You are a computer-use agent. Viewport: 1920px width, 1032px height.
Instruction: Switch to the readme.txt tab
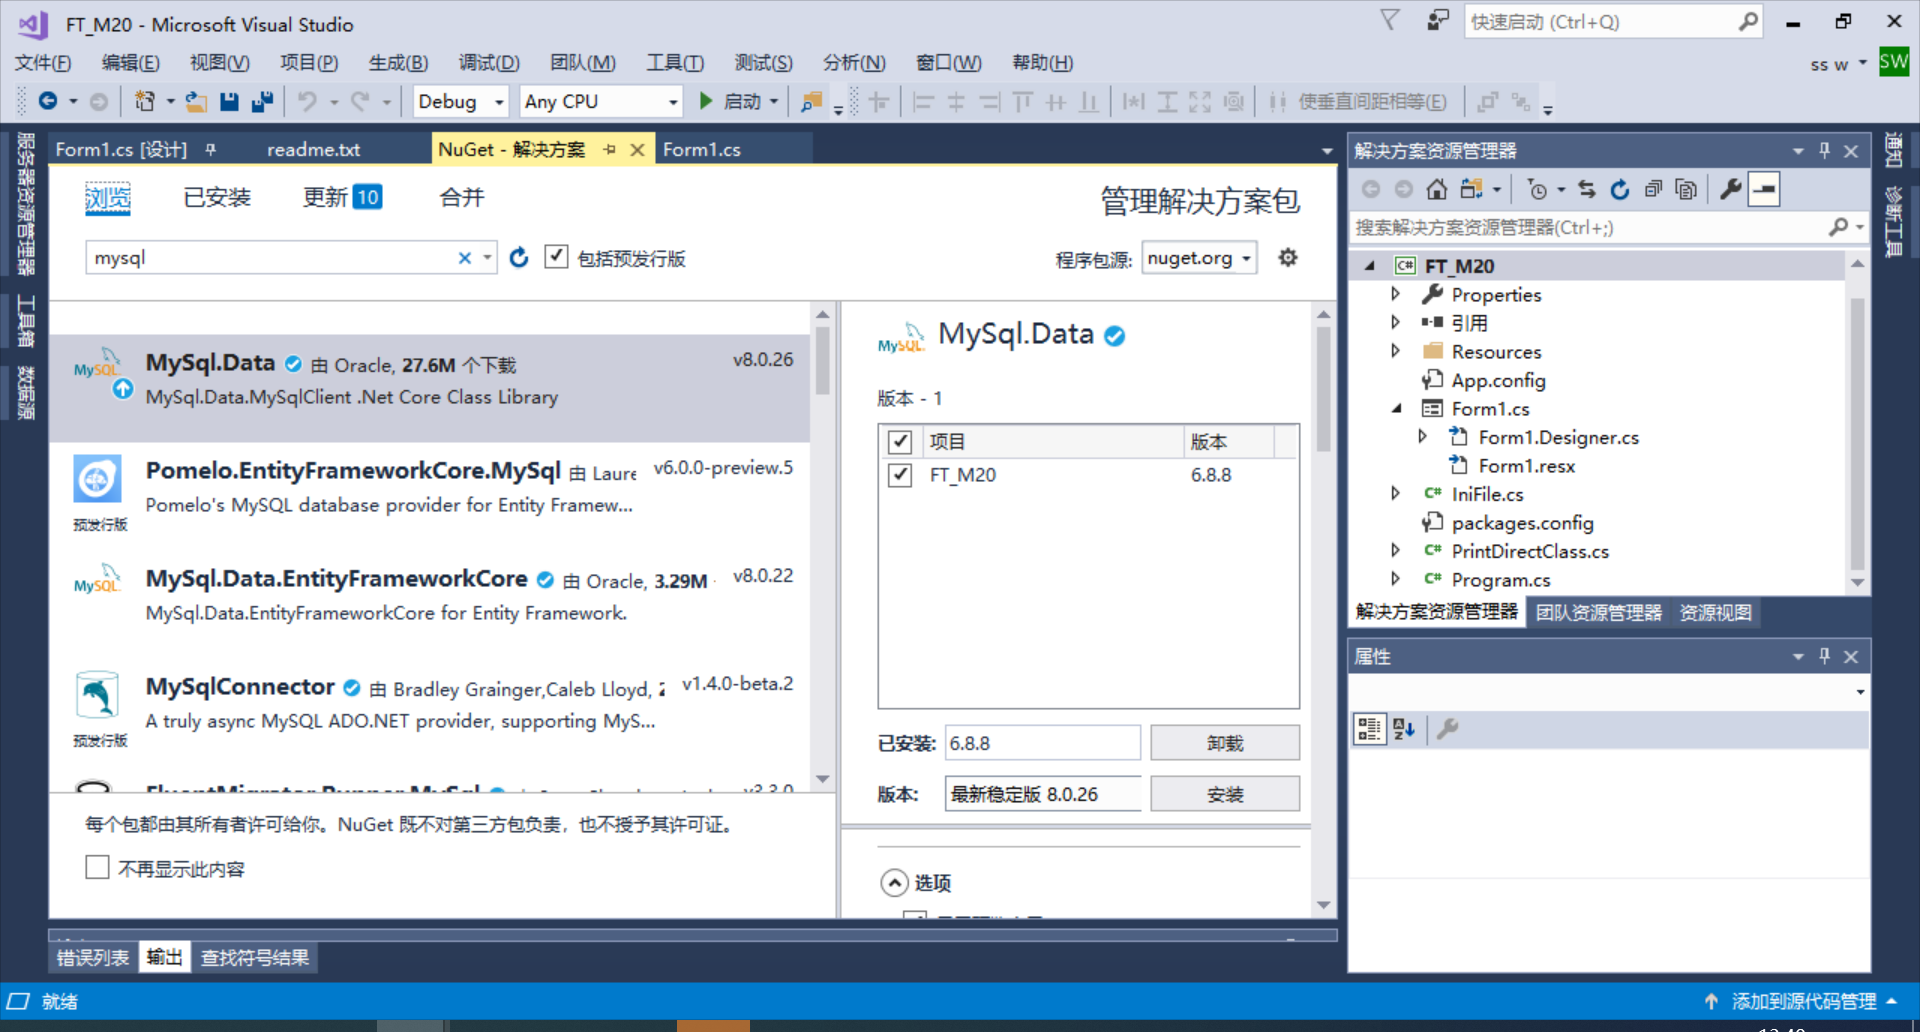[313, 149]
